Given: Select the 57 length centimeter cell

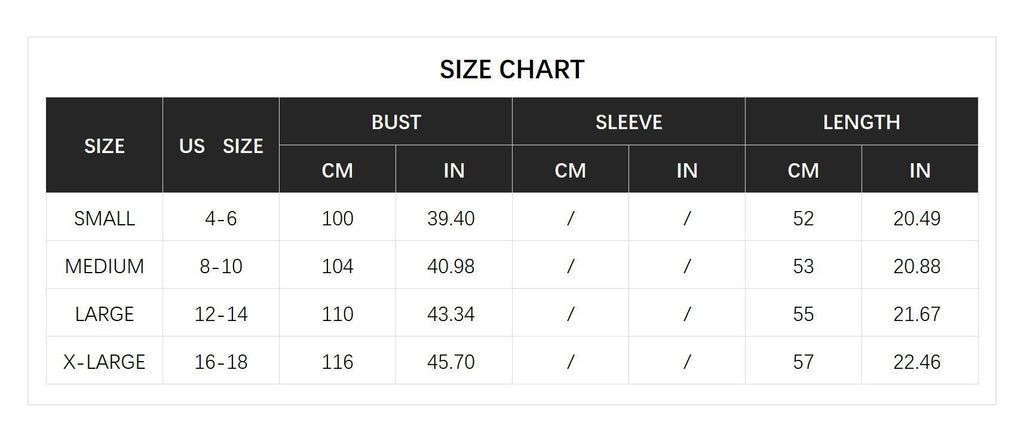Looking at the screenshot, I should pos(803,362).
